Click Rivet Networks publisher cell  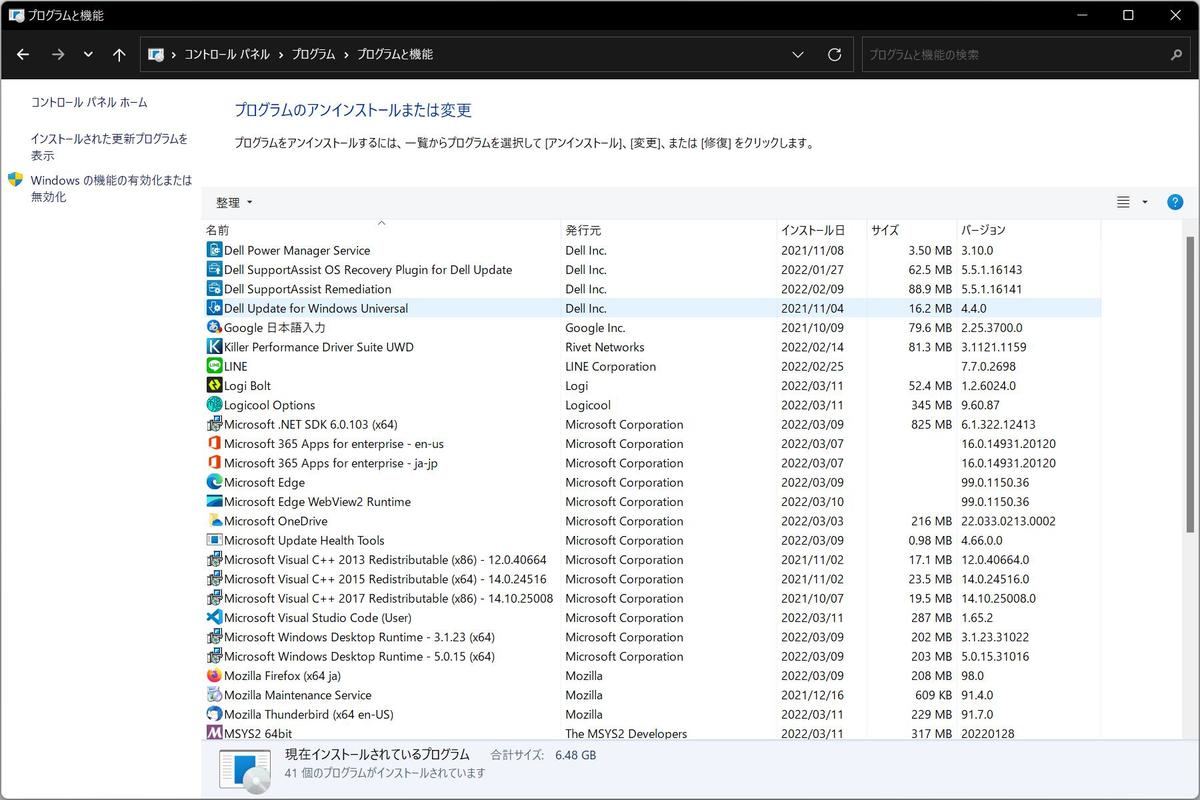pos(605,347)
